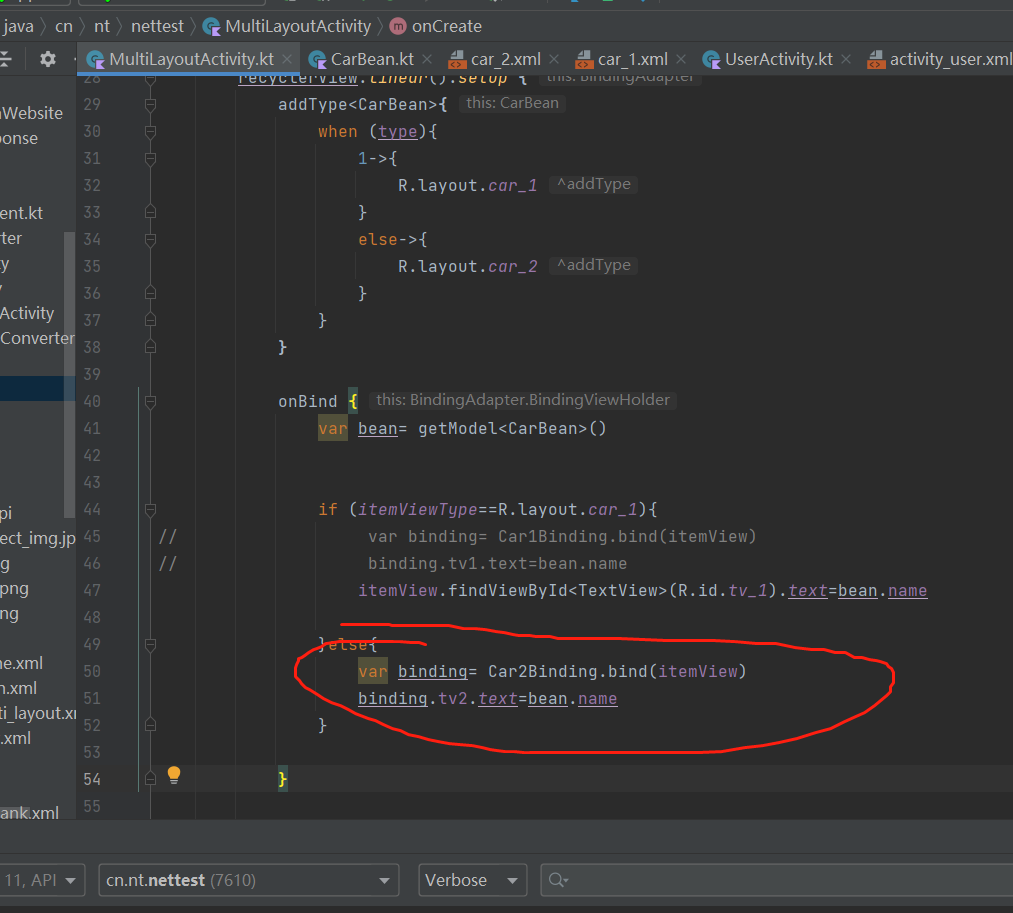Click the cn breadcrumb segment

coord(64,26)
